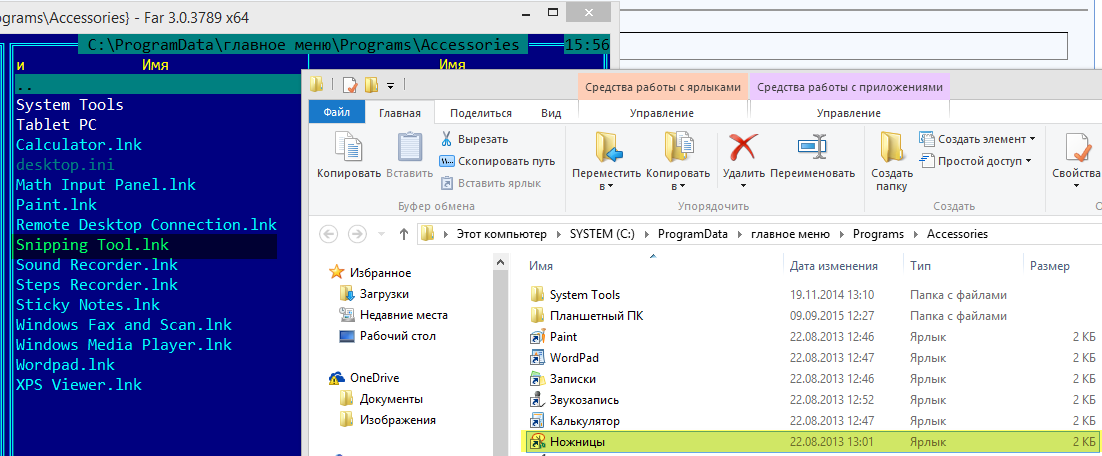This screenshot has height=456, width=1102.
Task: Click Вставить ярлык in ribbon
Action: tap(491, 183)
